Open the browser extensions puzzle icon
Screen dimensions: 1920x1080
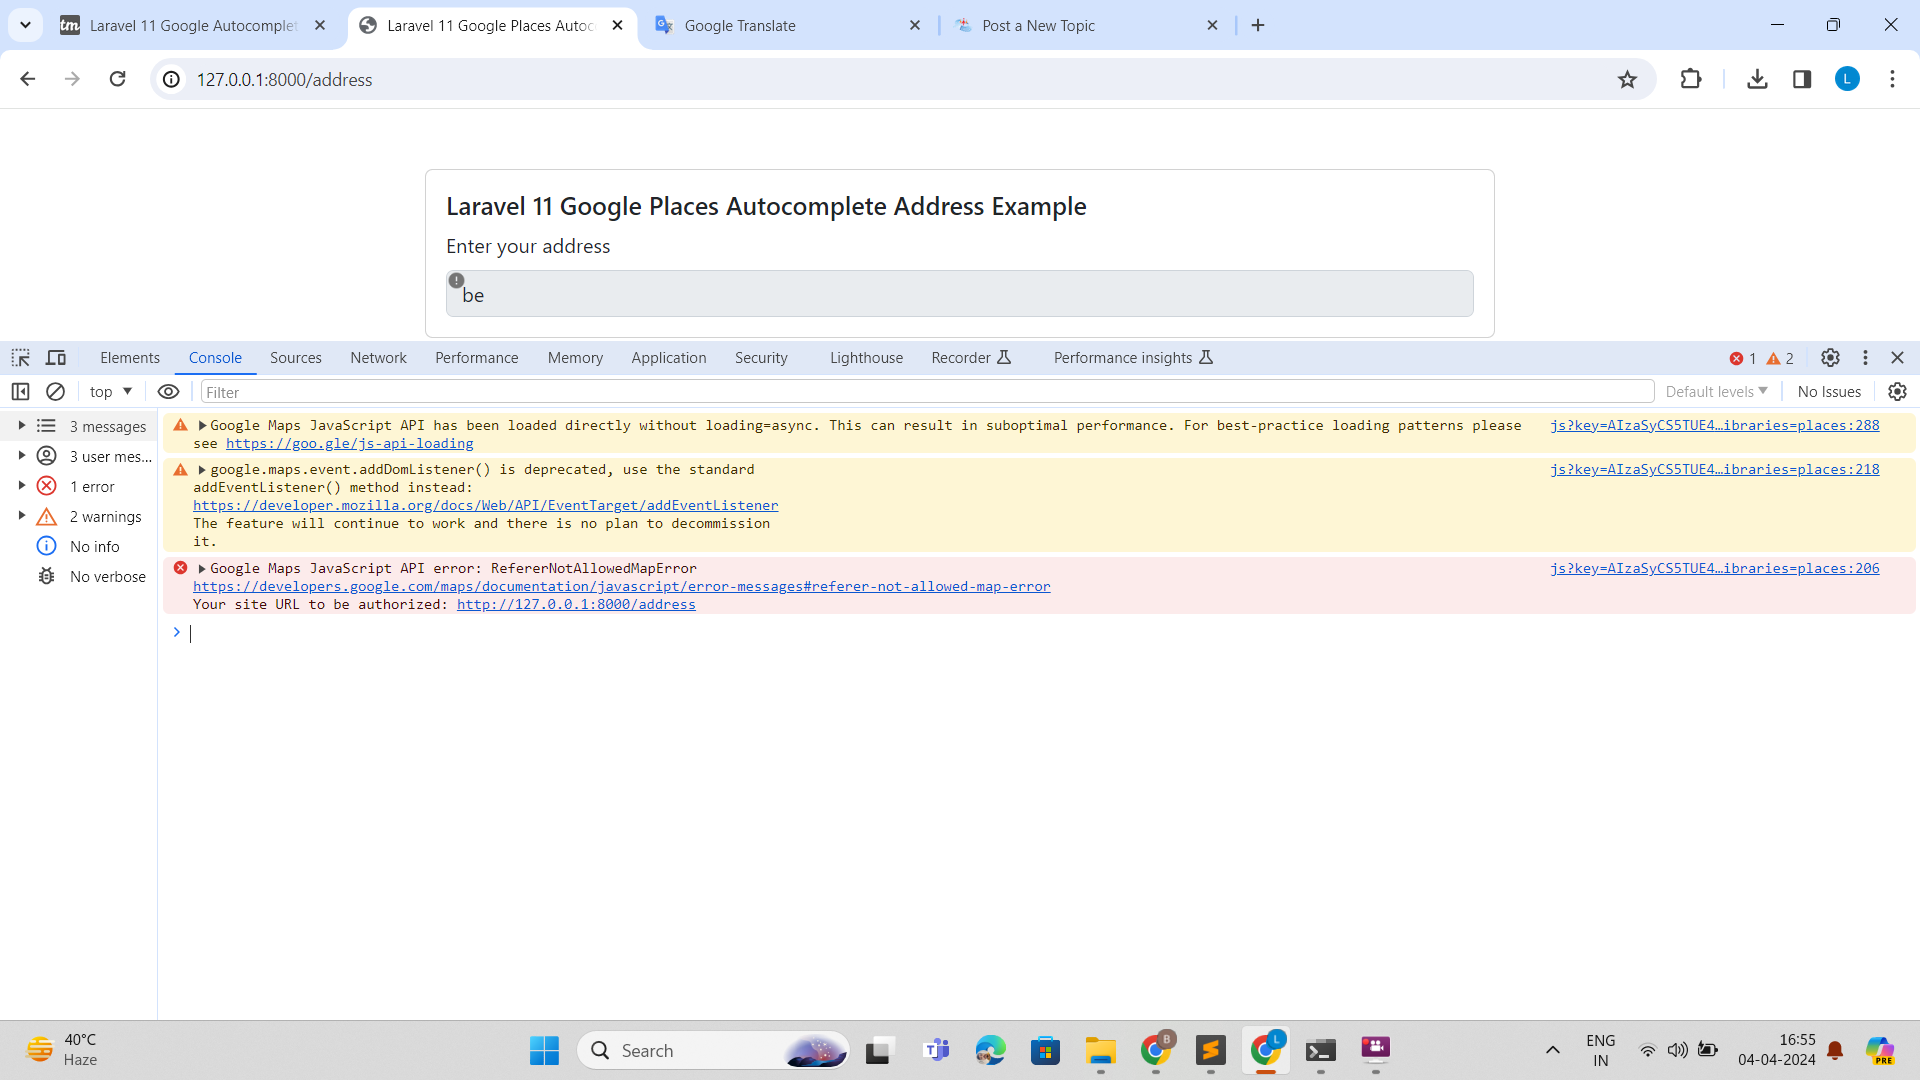pos(1691,79)
